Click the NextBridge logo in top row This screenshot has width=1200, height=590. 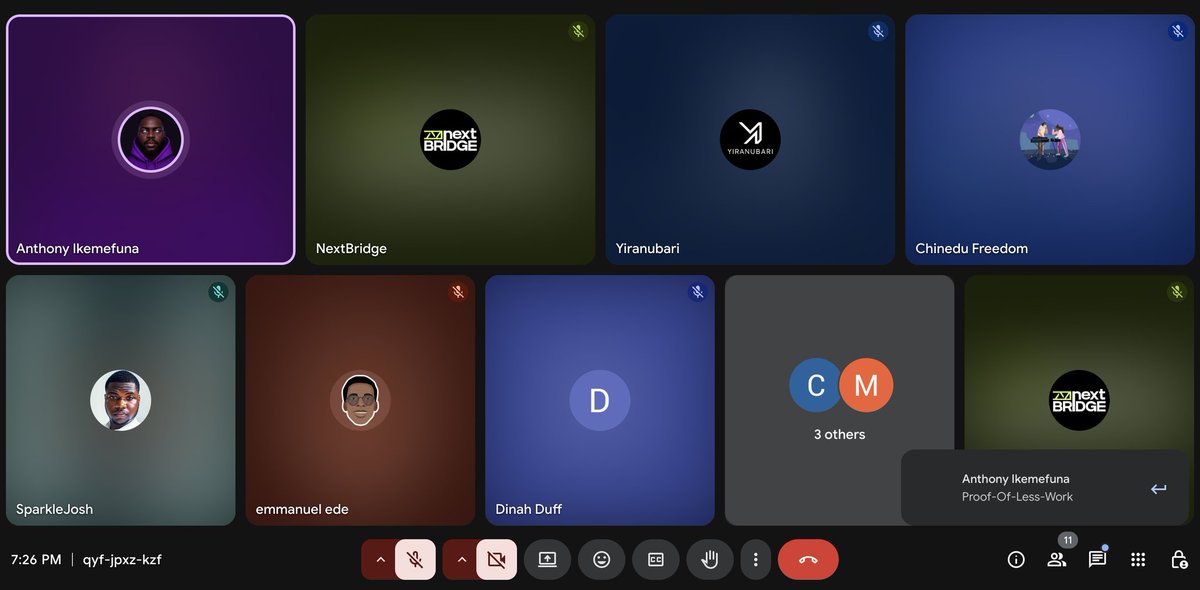[x=450, y=140]
